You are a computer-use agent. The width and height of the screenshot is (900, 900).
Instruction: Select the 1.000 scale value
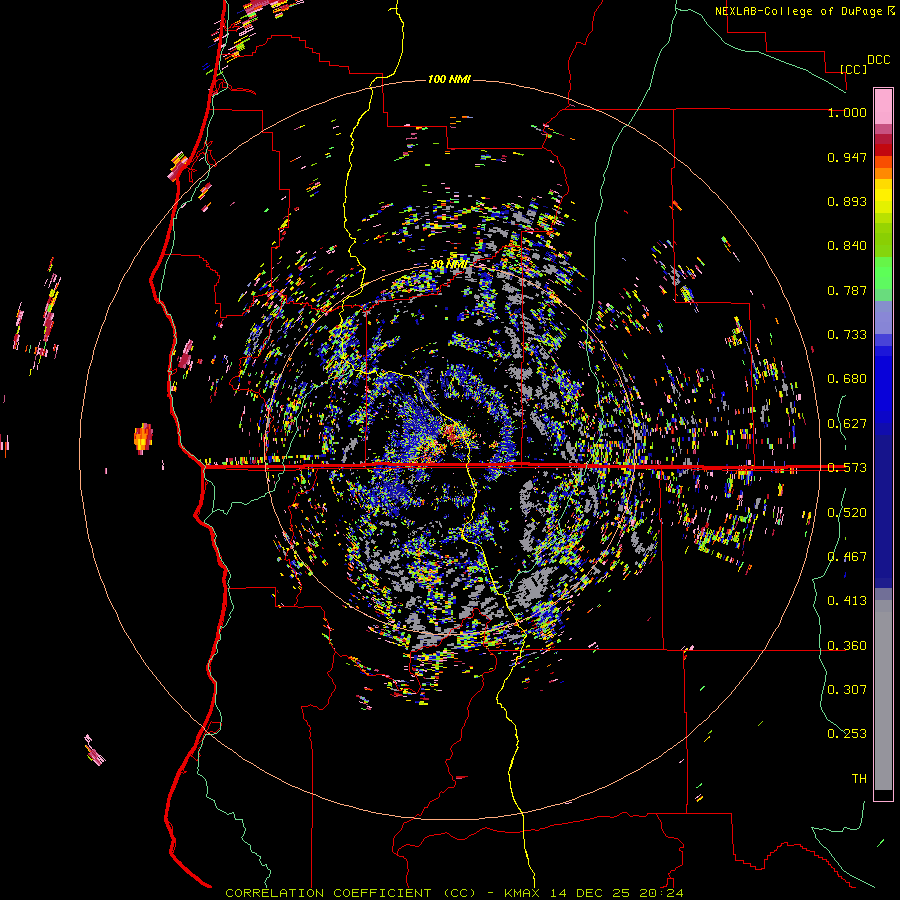tap(847, 112)
